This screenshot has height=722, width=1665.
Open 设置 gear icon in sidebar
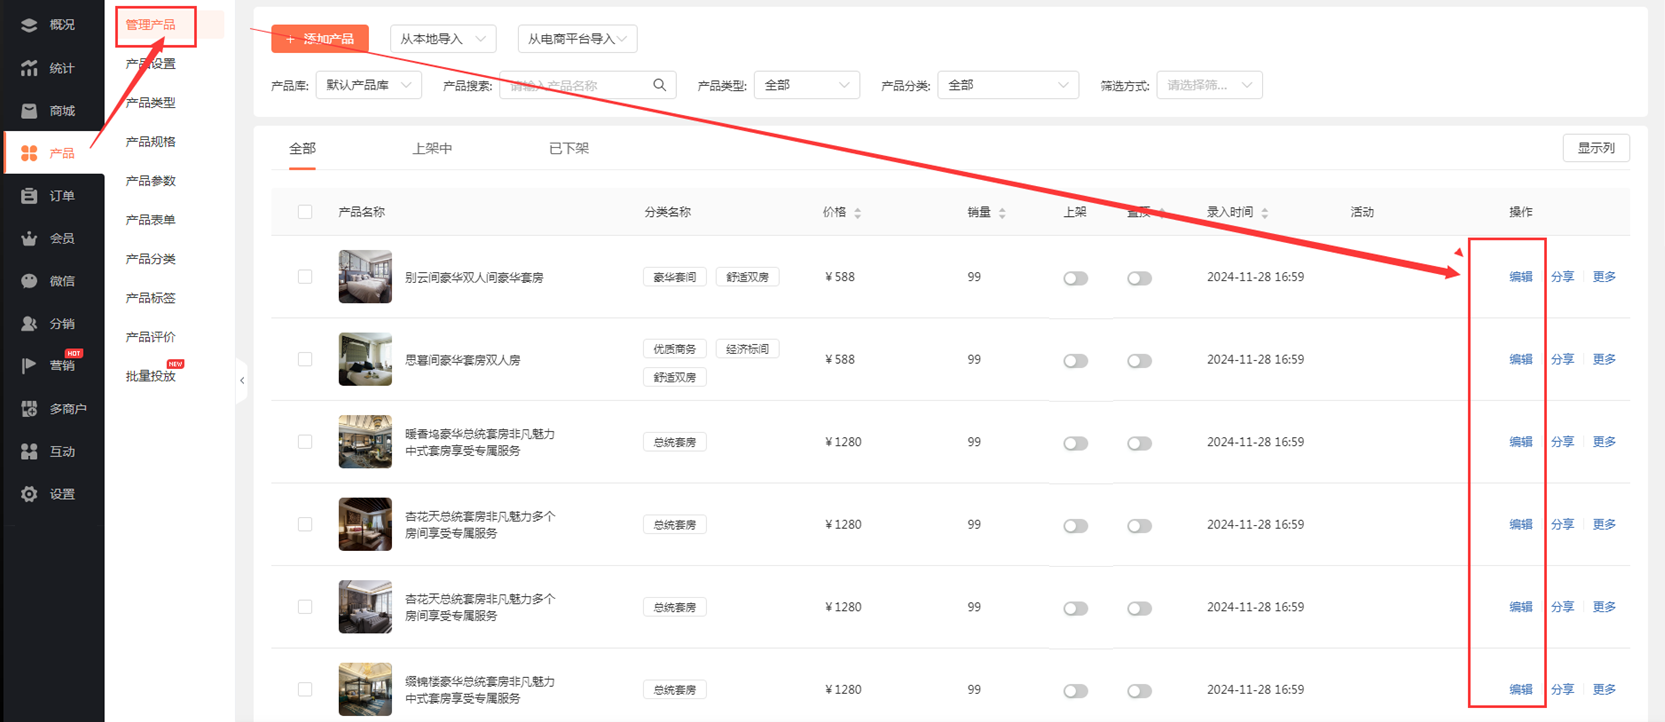tap(29, 494)
